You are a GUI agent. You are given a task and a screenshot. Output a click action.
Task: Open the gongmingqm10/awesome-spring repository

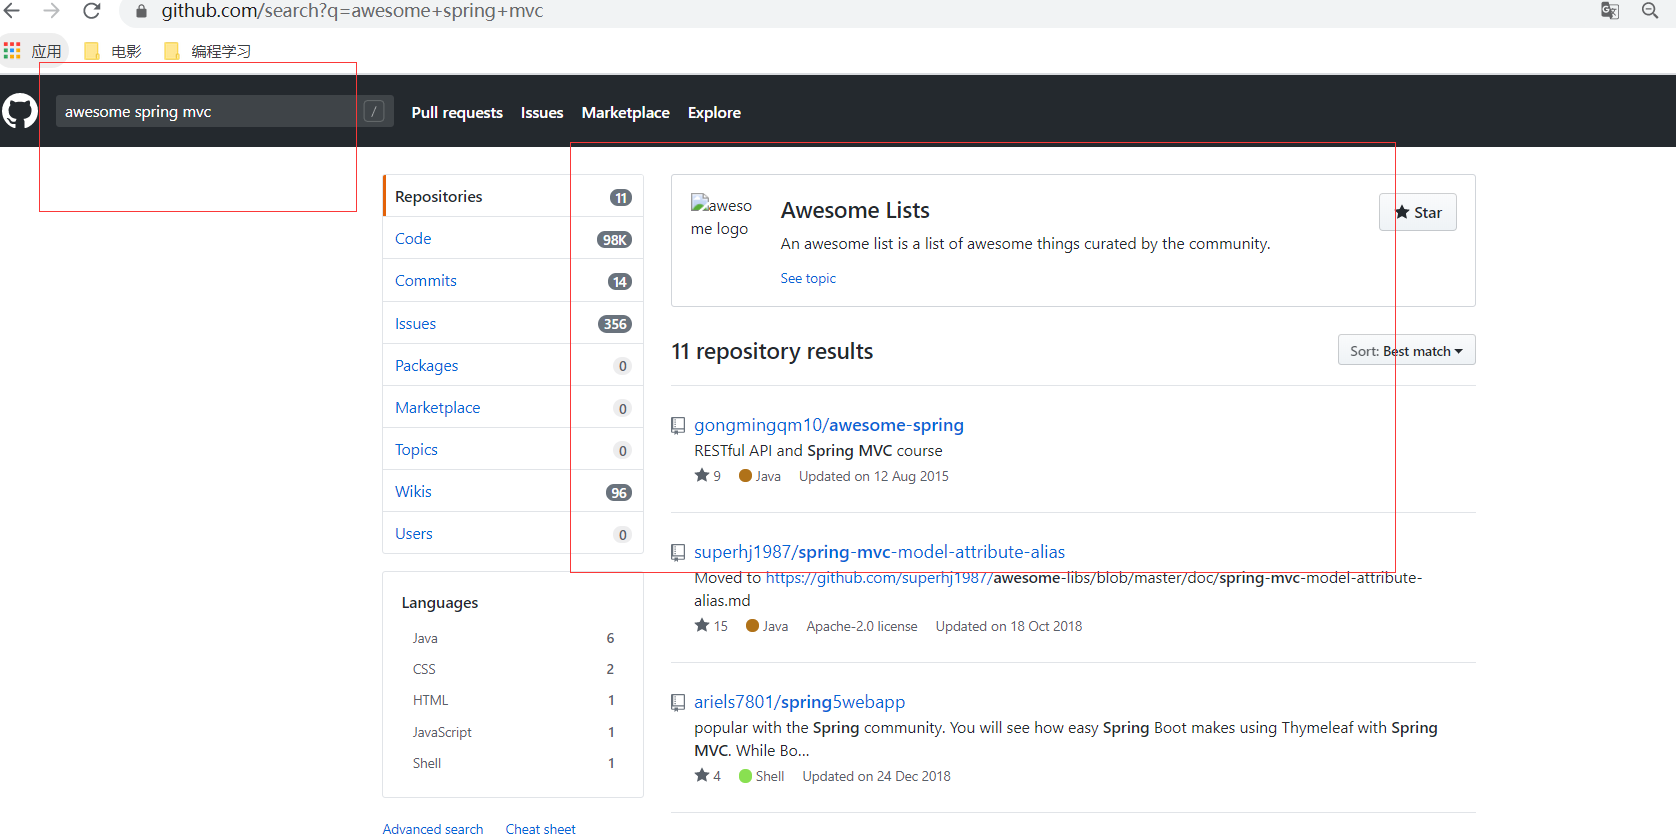(x=829, y=425)
